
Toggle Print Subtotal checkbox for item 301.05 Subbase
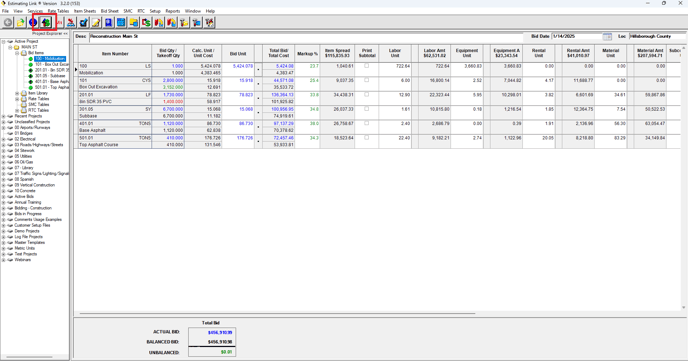(367, 109)
